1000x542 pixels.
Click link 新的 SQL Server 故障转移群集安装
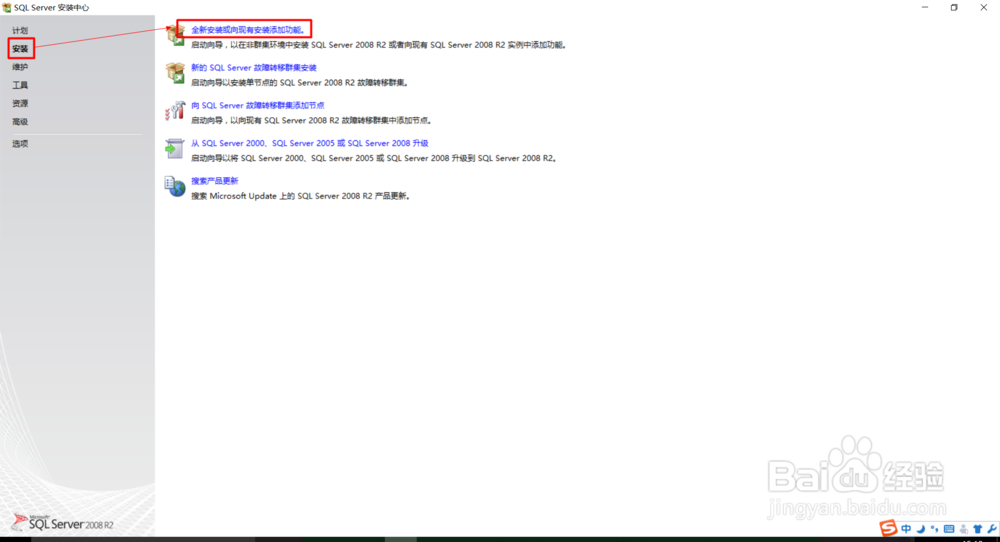point(254,67)
